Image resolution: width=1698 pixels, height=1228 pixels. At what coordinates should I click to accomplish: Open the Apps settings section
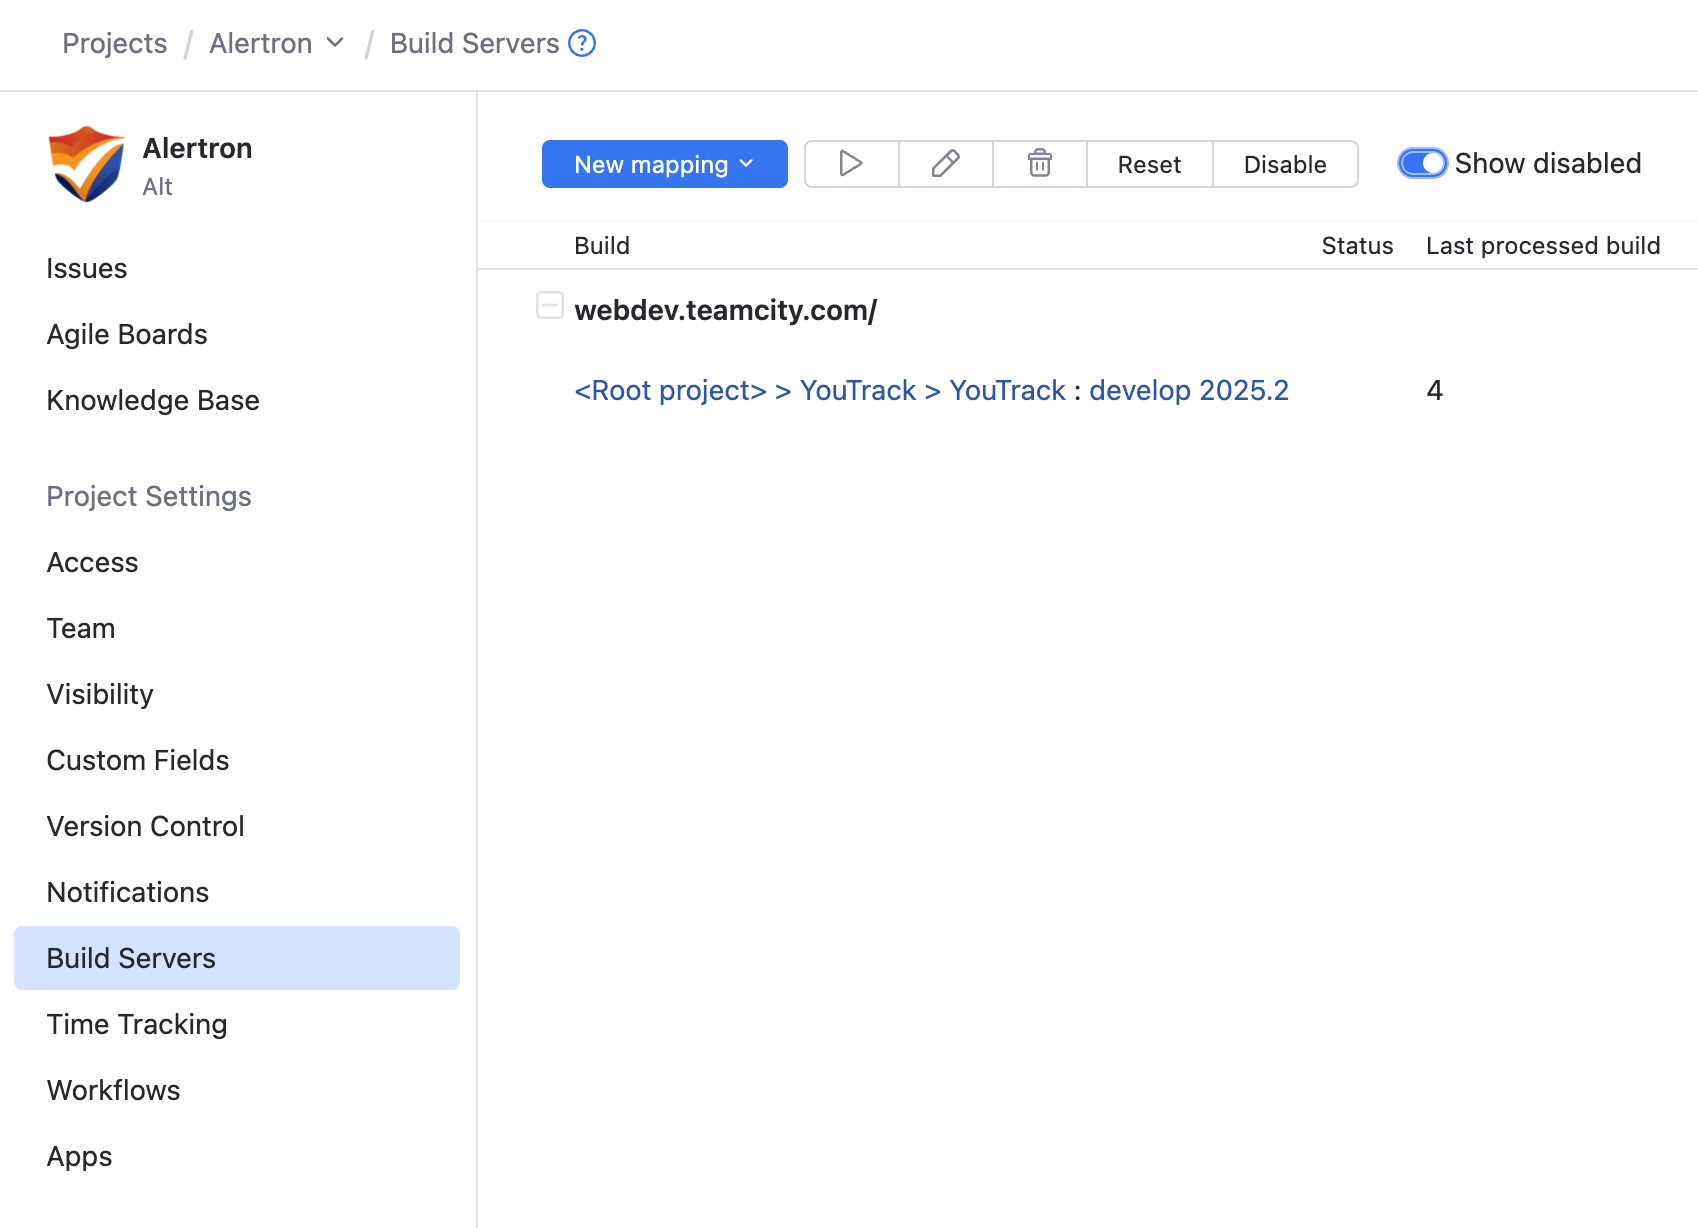(x=78, y=1156)
